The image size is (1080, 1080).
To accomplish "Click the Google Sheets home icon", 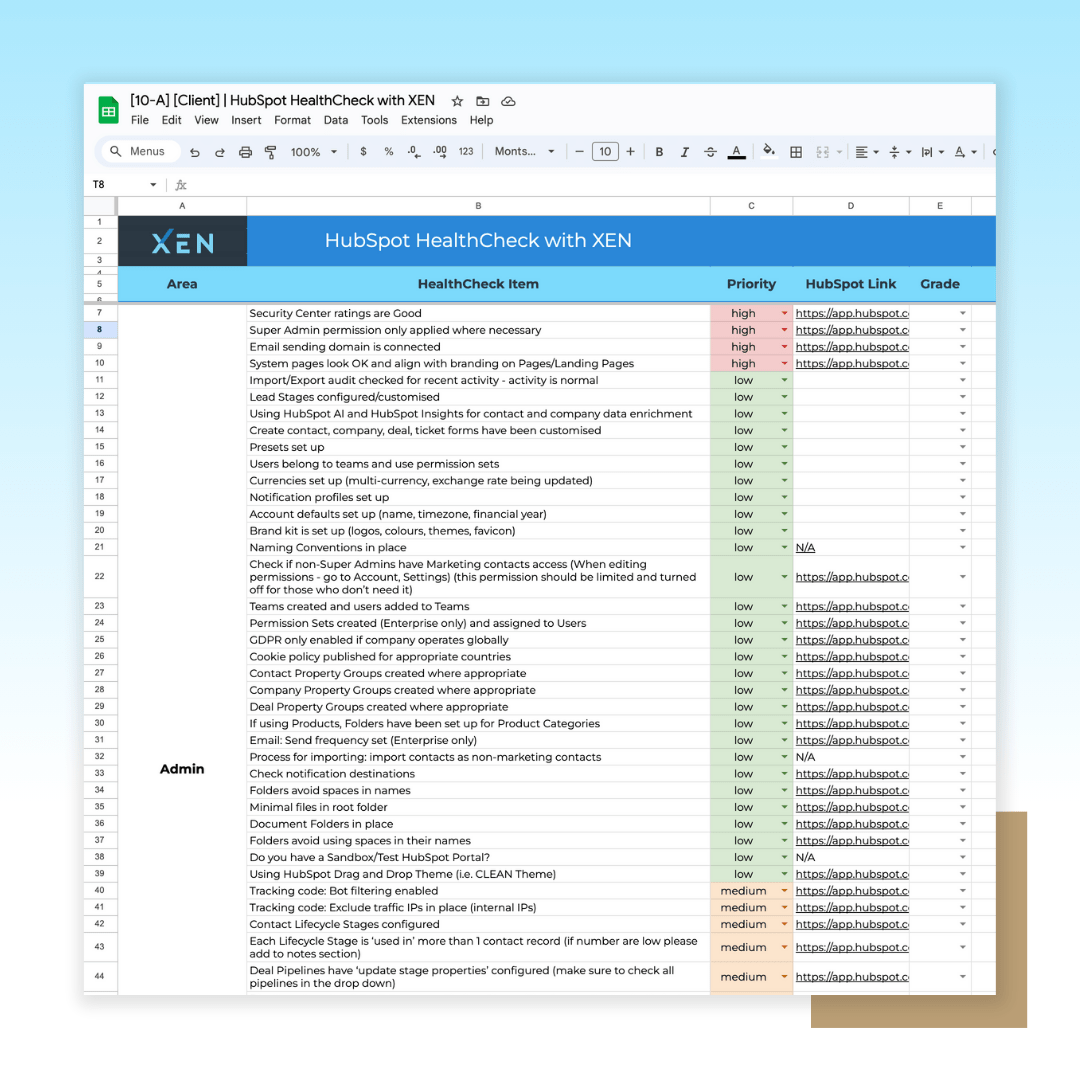I will tap(108, 110).
